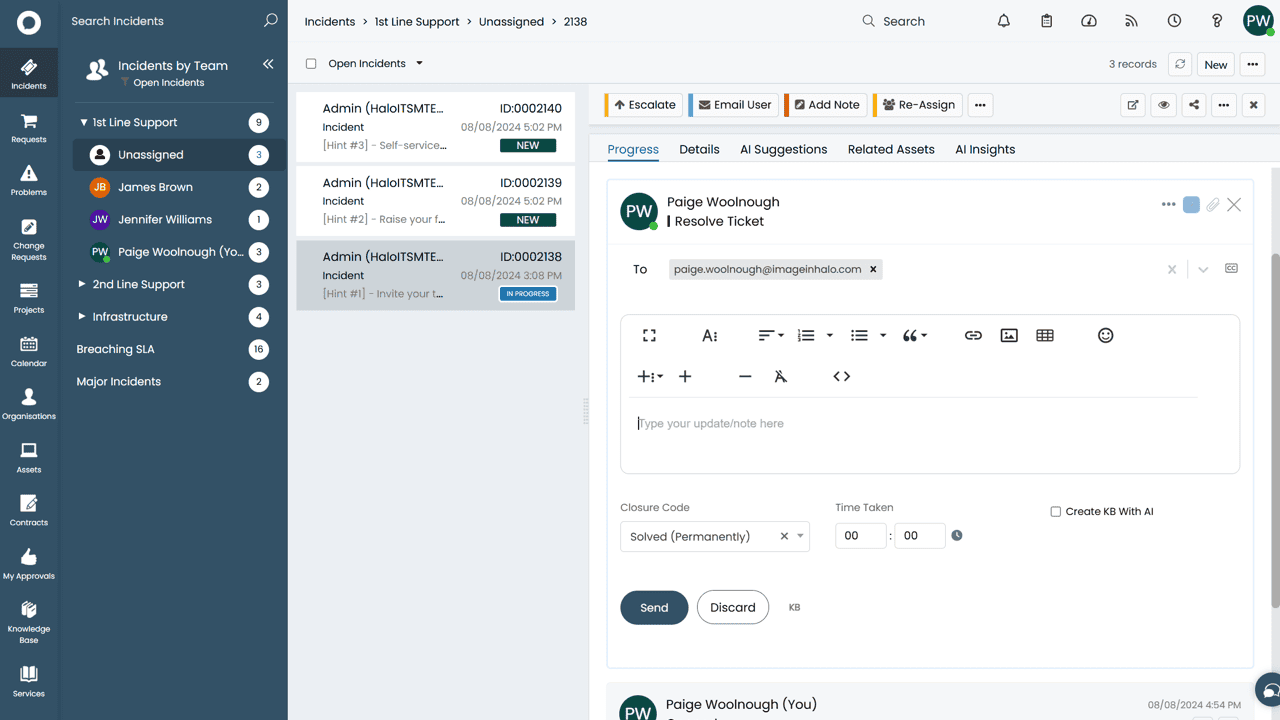The height and width of the screenshot is (720, 1280).
Task: Open the AI Suggestions tab
Action: [784, 150]
